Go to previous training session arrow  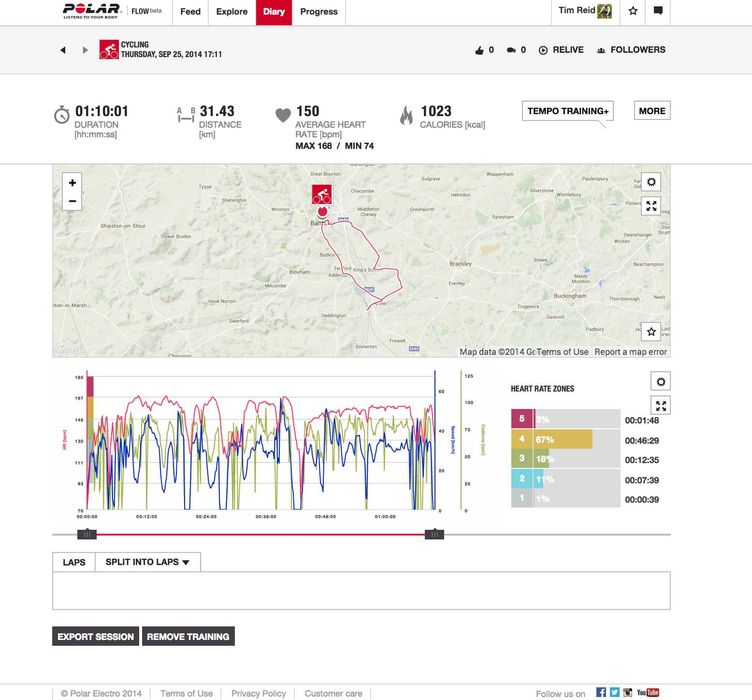coord(63,50)
